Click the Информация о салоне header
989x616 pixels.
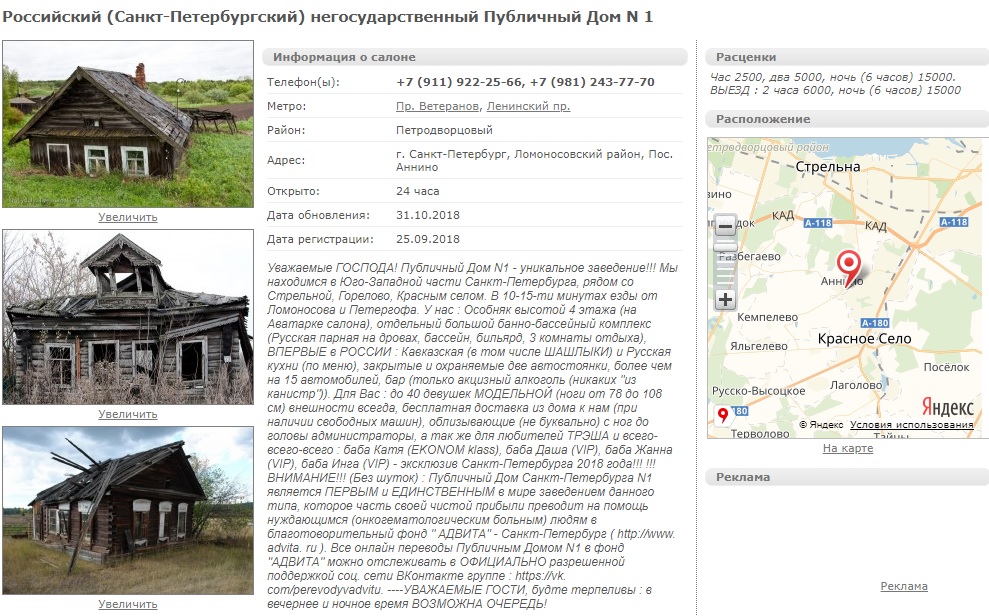pyautogui.click(x=344, y=57)
